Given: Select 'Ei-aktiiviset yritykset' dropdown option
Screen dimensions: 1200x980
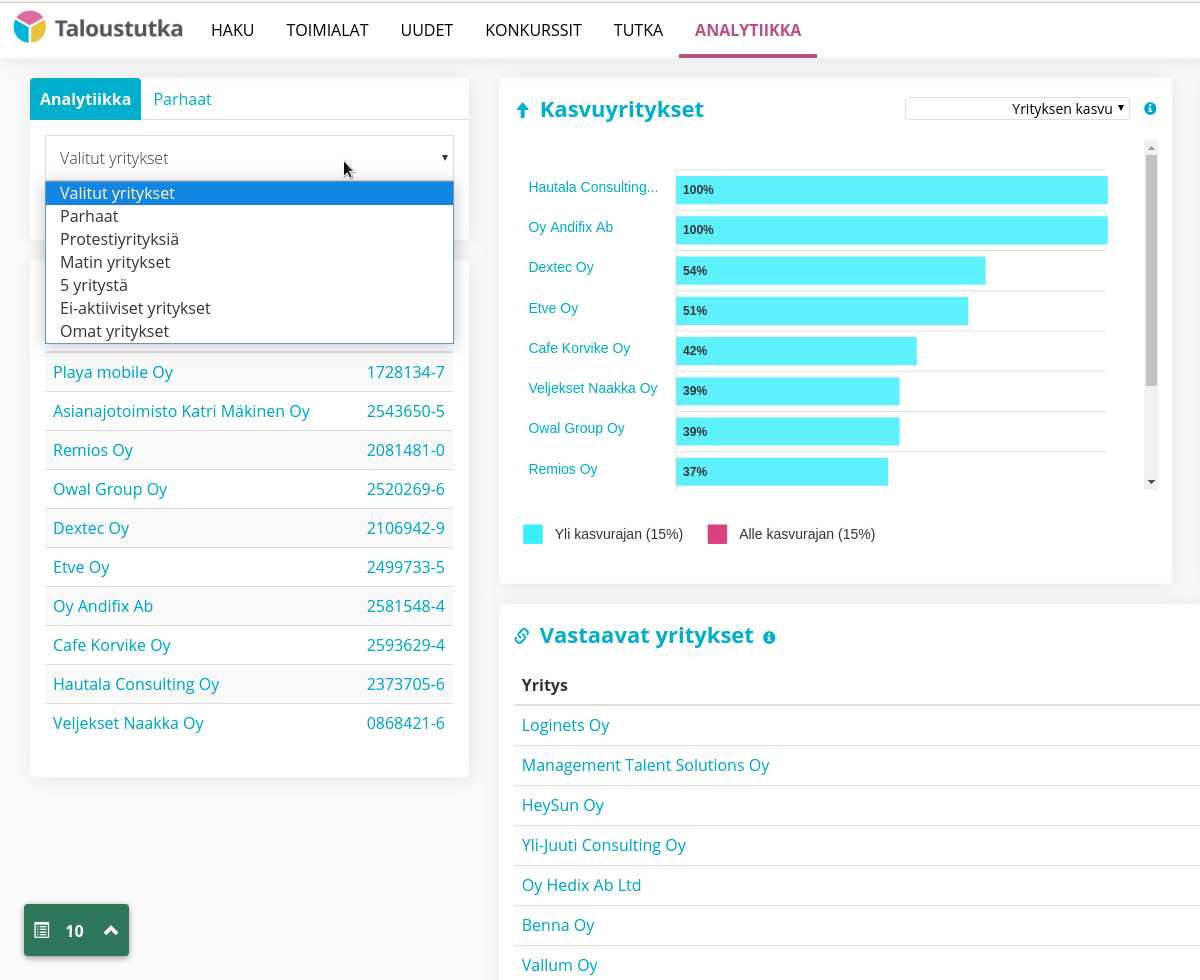Looking at the screenshot, I should [x=249, y=308].
